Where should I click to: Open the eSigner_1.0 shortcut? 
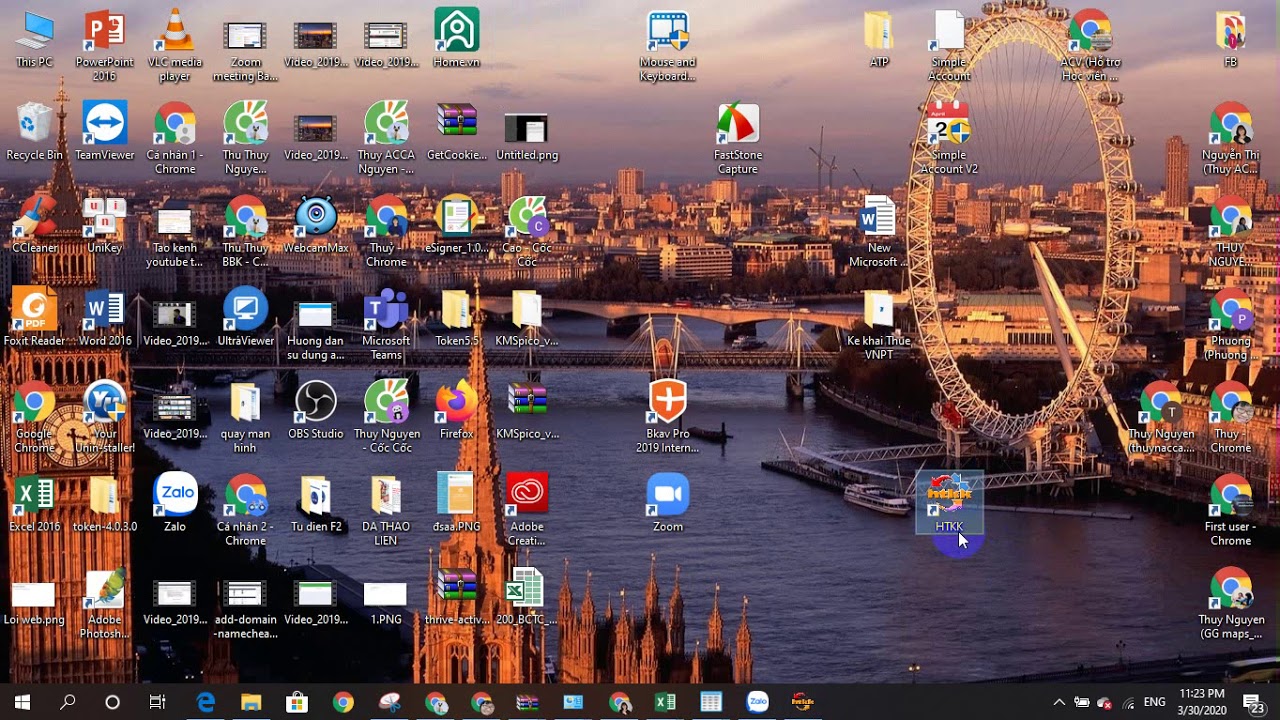coord(456,224)
